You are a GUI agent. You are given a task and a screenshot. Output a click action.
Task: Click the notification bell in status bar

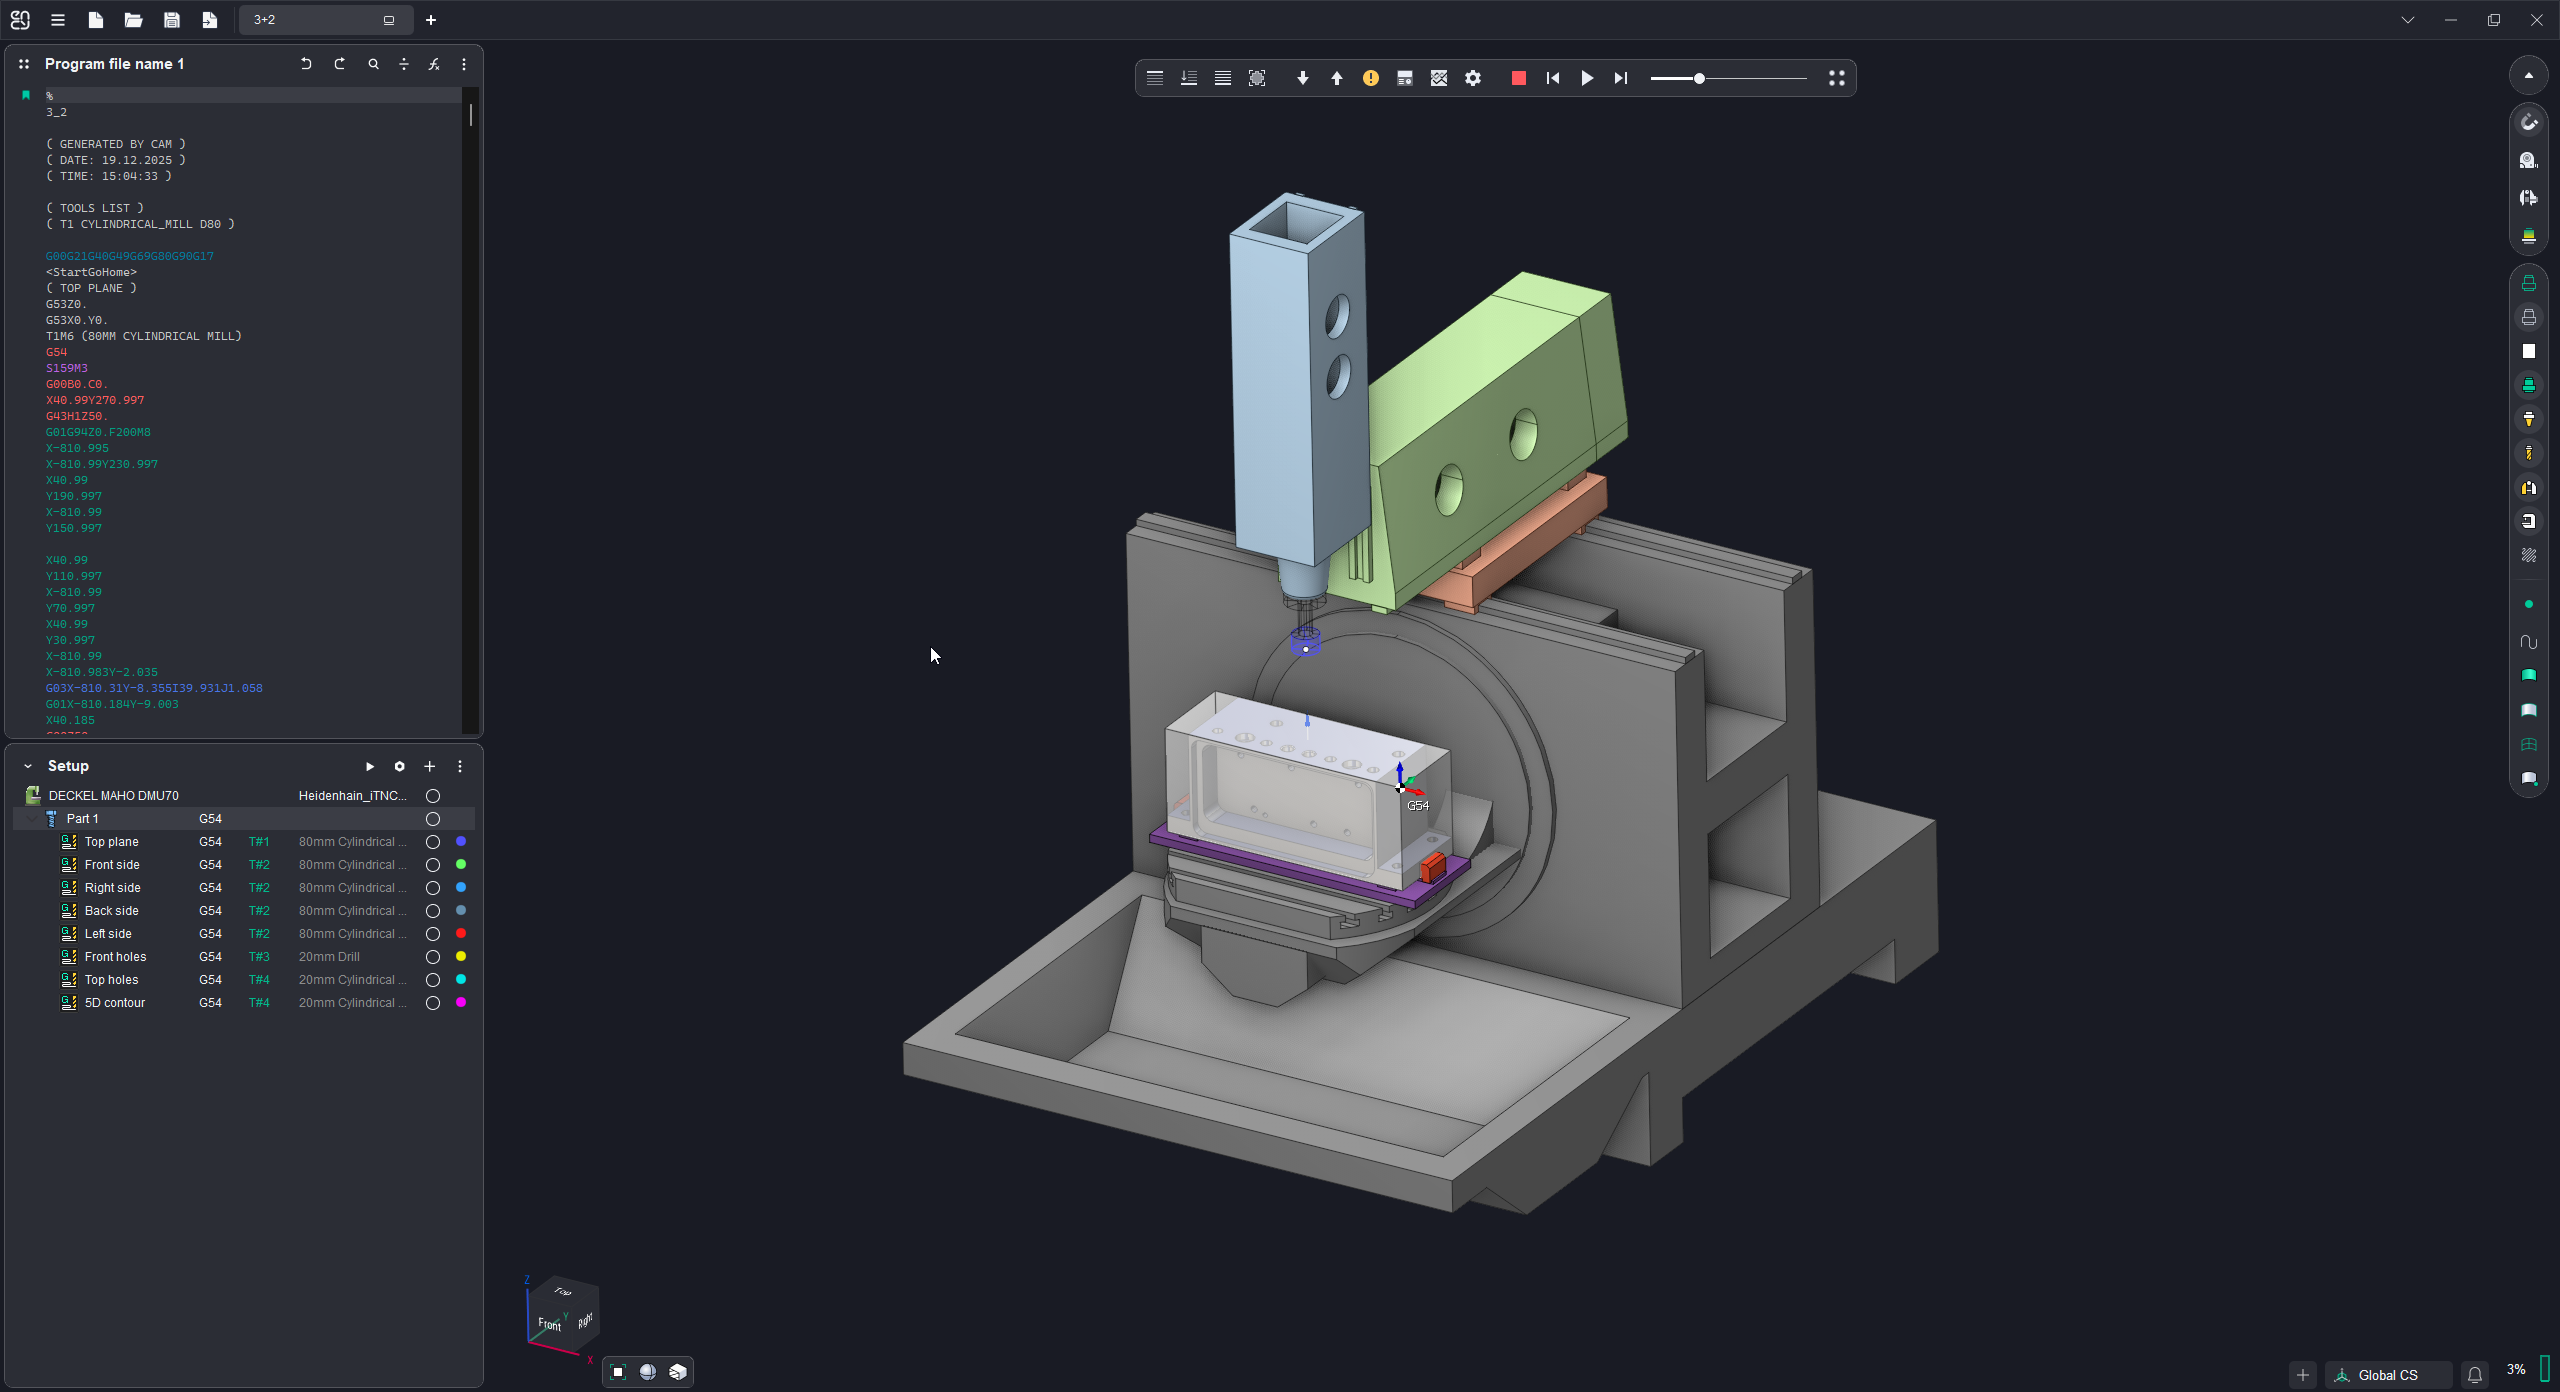coord(2474,1375)
